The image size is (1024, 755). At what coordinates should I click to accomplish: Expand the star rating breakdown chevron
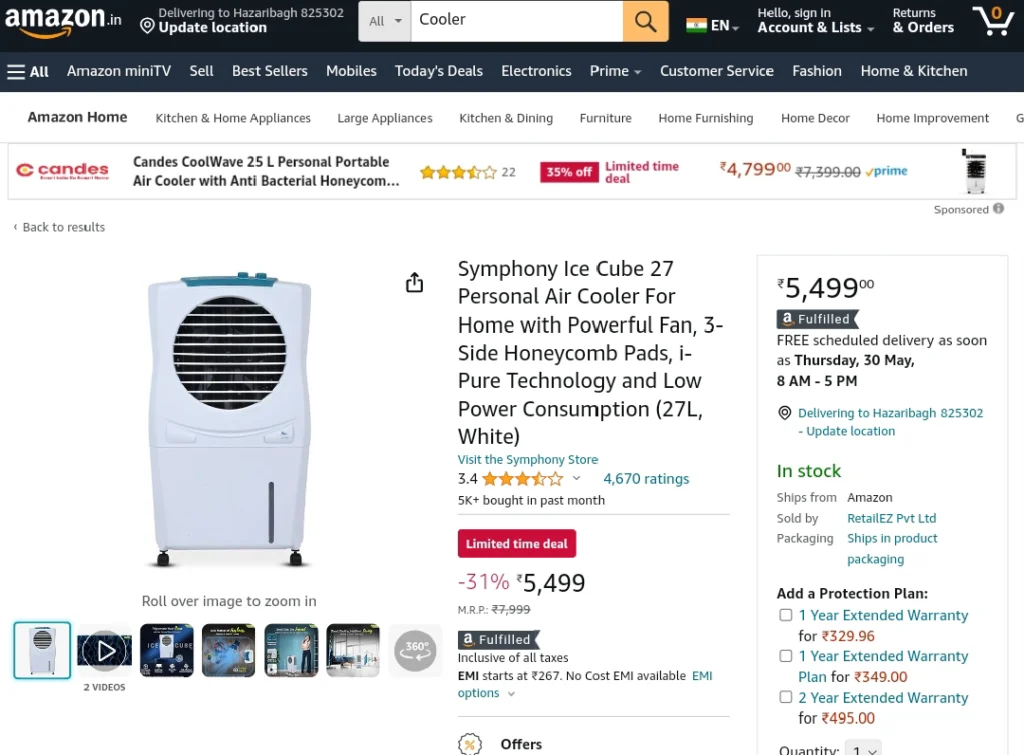click(577, 478)
